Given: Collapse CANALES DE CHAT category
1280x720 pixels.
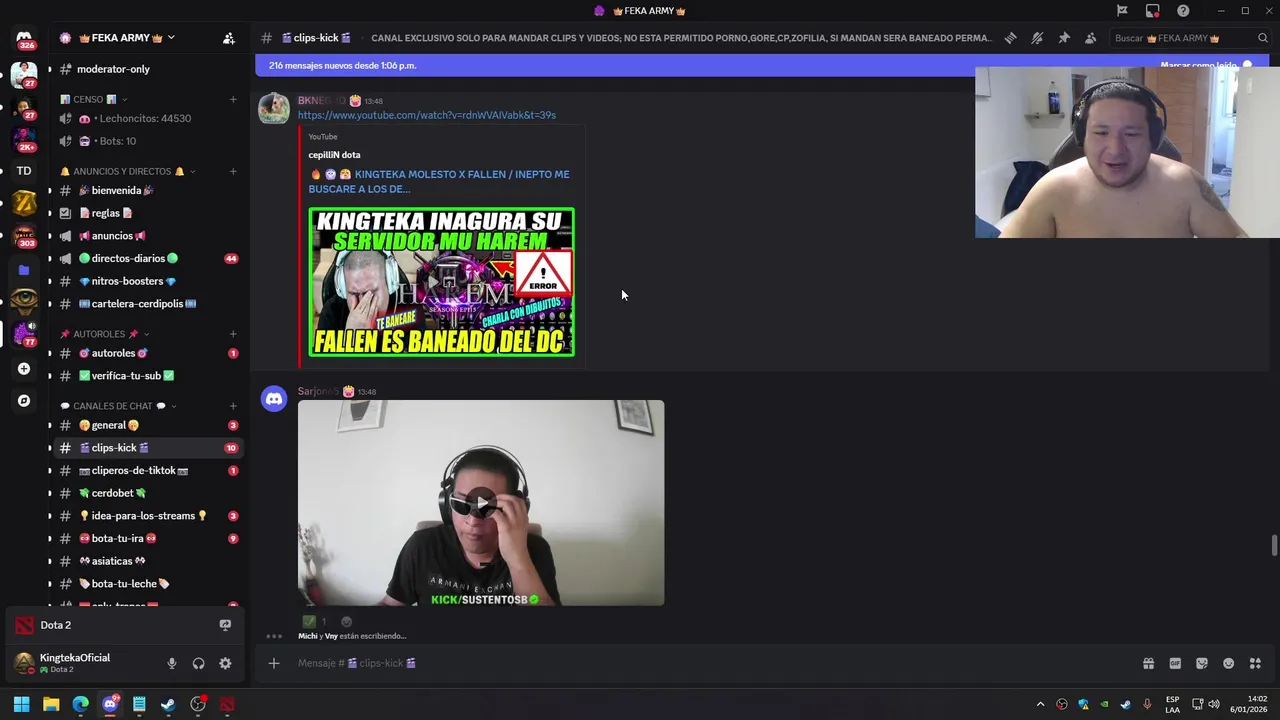Looking at the screenshot, I should tap(118, 406).
